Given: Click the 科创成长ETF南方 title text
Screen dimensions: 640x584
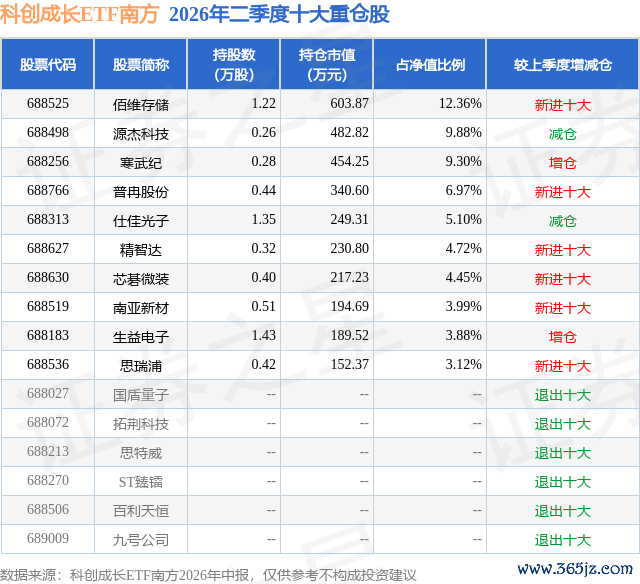Looking at the screenshot, I should [80, 14].
